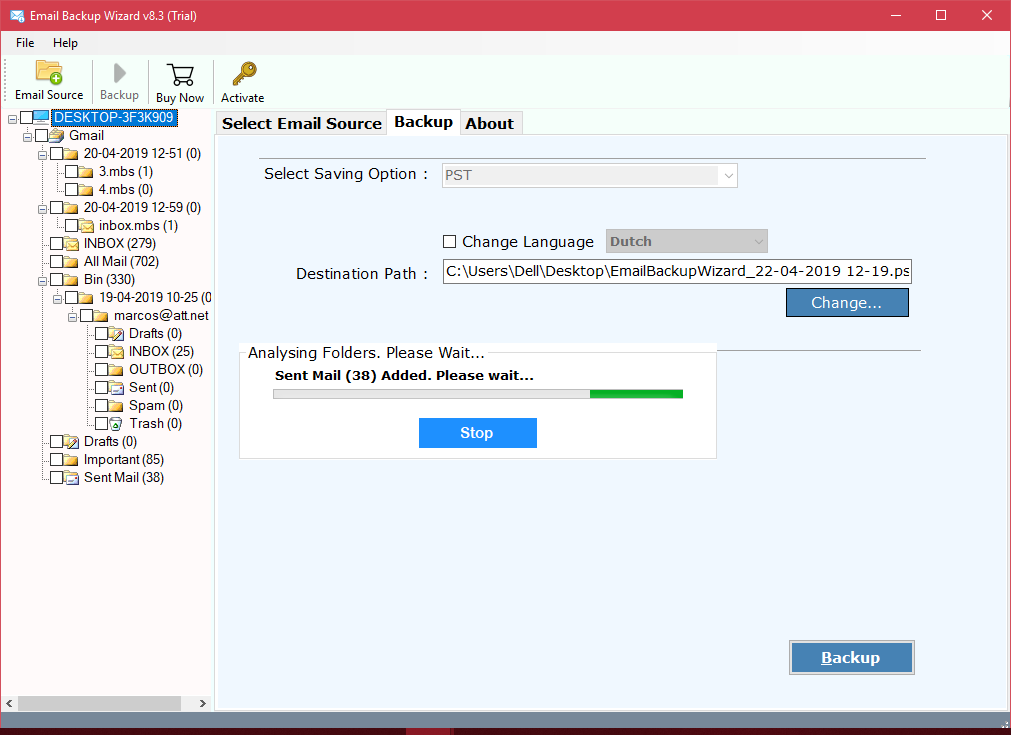Viewport: 1011px width, 735px height.
Task: Switch to Select Email Source tab
Action: [x=302, y=124]
